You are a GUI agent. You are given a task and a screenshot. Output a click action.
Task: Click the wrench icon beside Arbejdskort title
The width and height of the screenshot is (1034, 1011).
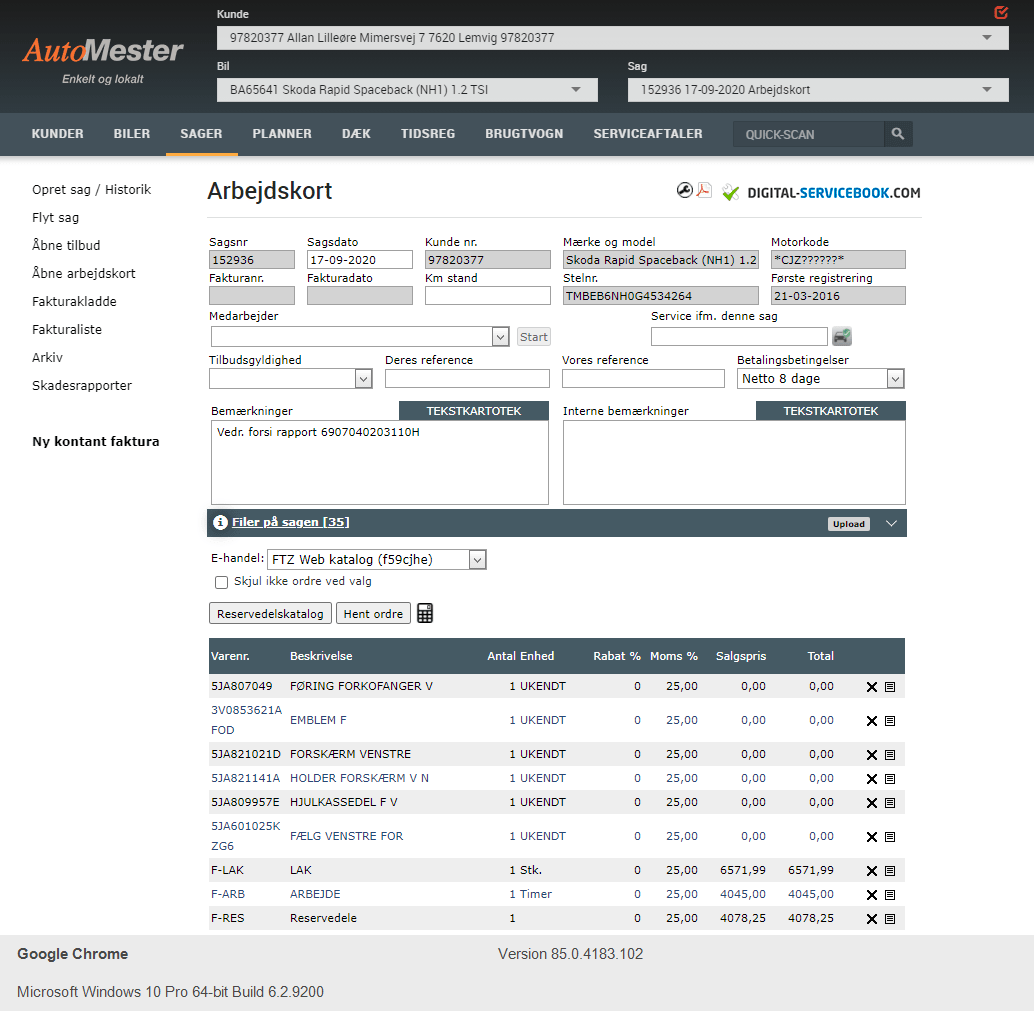pos(685,191)
